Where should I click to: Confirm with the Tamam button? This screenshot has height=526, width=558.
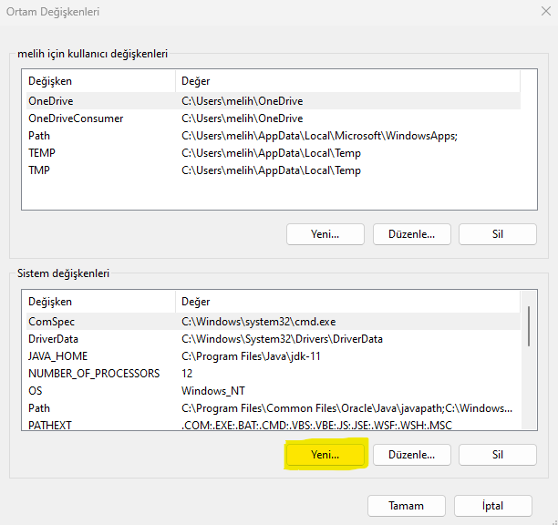(x=406, y=506)
